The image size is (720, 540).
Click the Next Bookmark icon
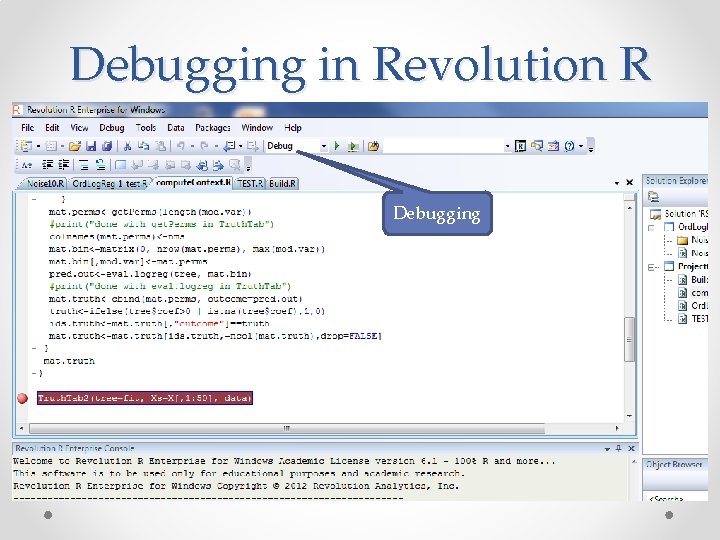[x=153, y=165]
